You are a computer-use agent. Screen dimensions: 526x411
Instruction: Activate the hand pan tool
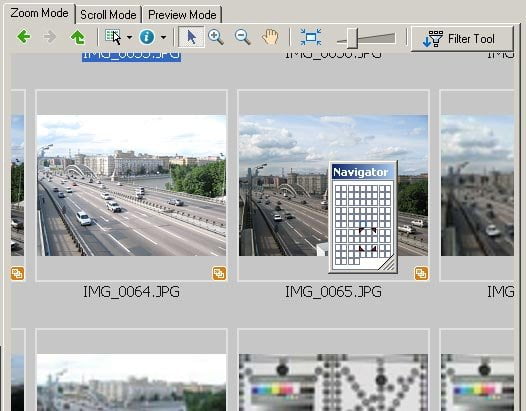pyautogui.click(x=270, y=37)
